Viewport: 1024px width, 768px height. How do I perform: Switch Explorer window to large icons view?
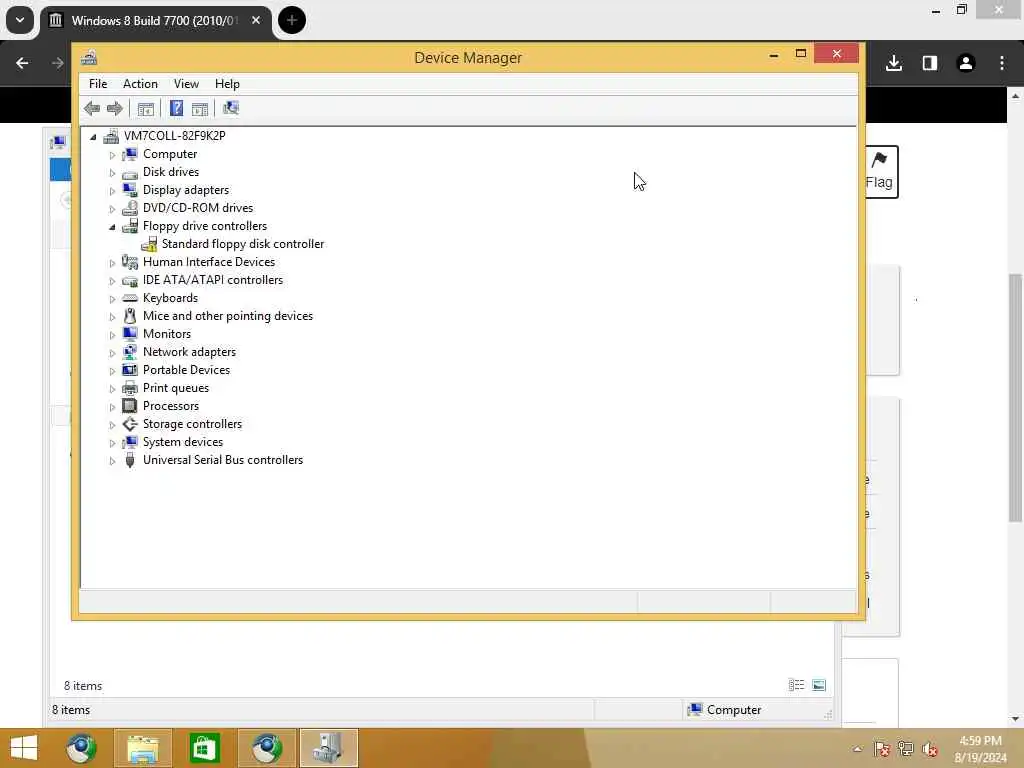(x=819, y=685)
